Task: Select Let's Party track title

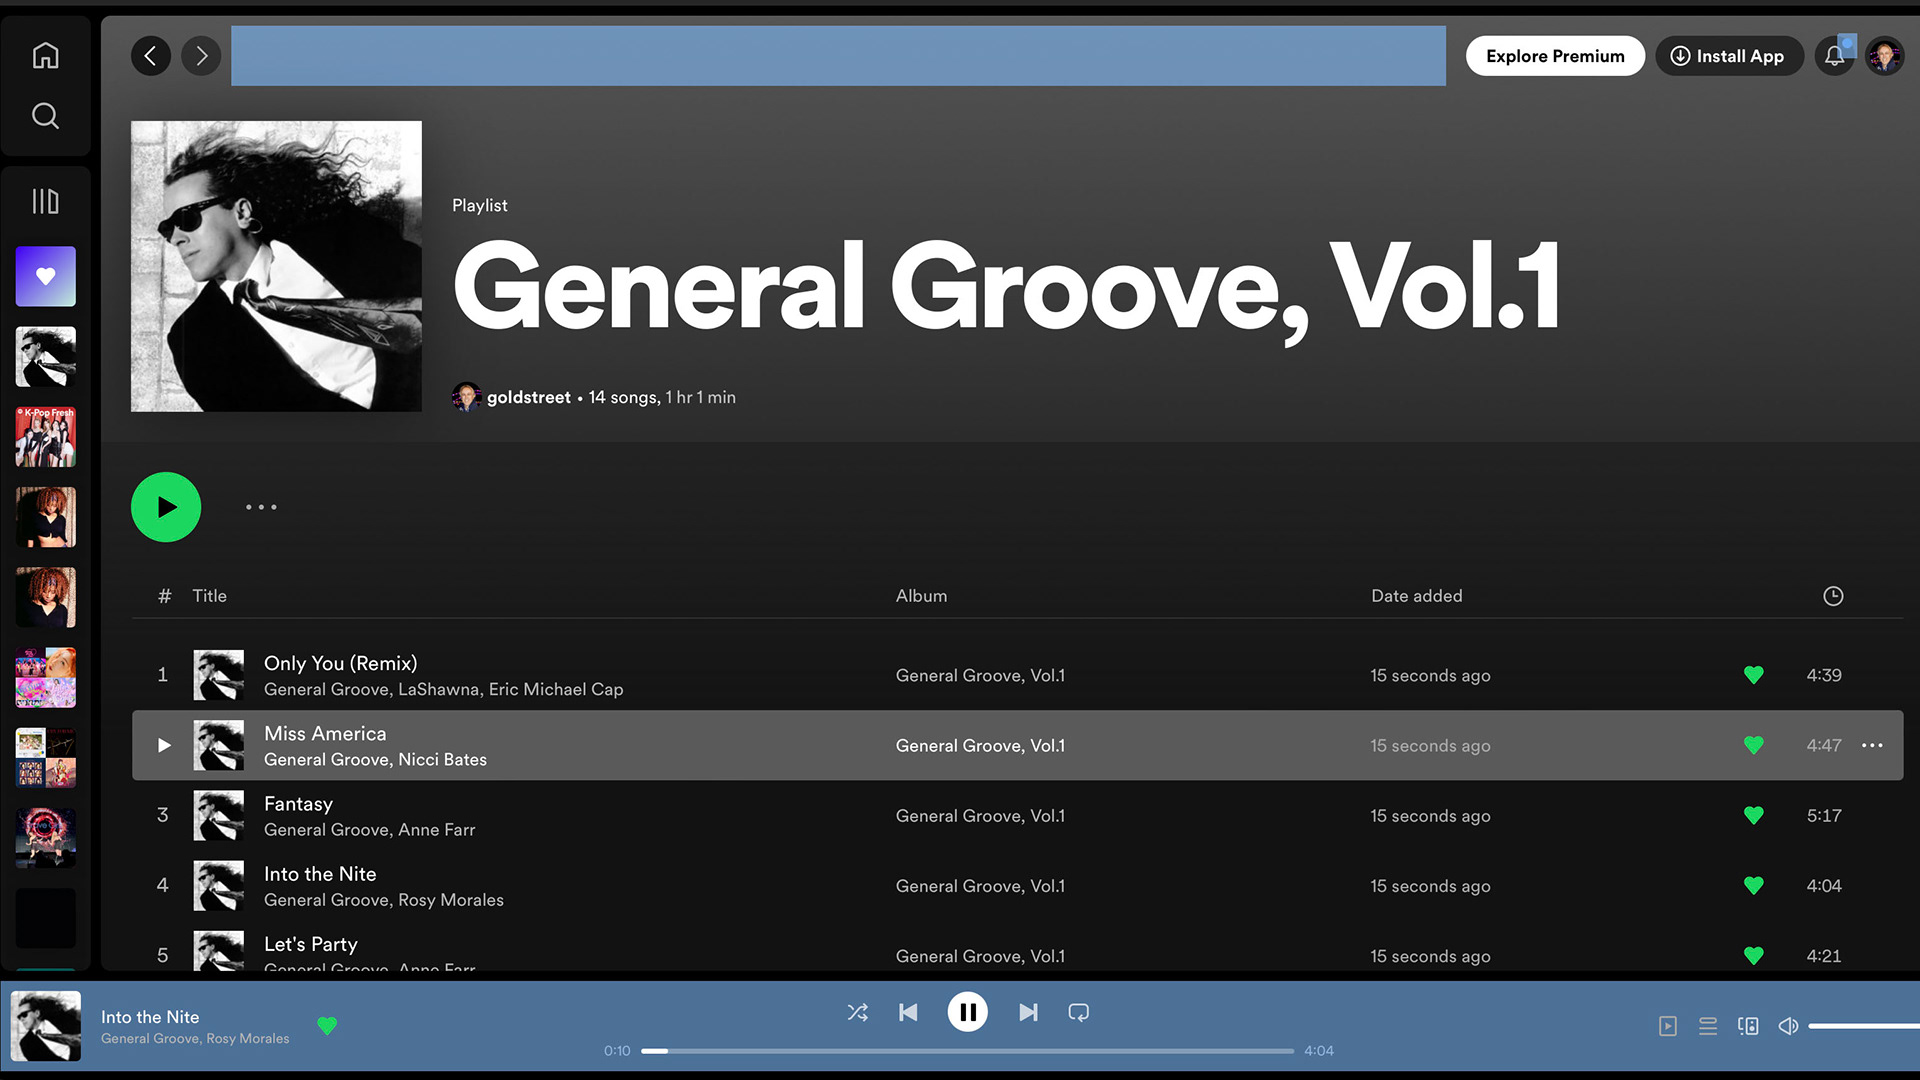Action: click(x=310, y=944)
